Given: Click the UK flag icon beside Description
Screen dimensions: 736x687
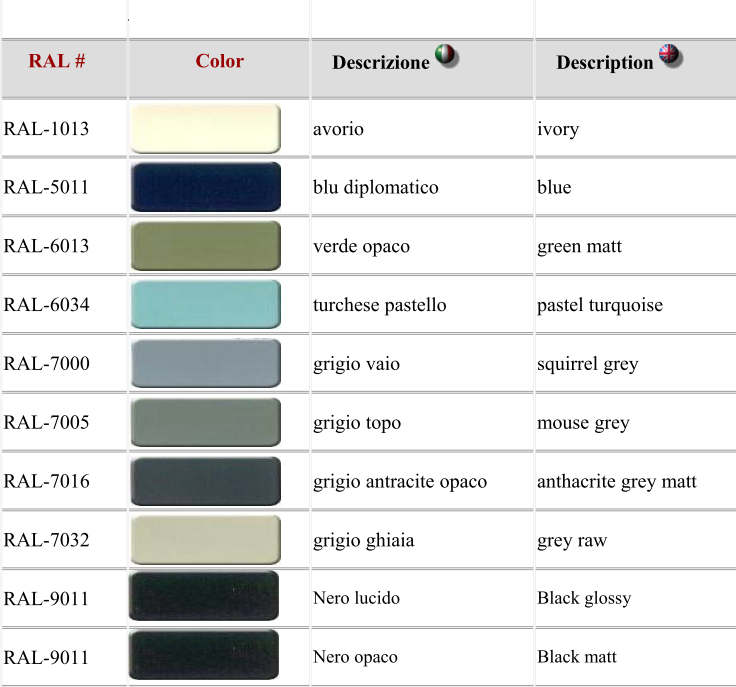Looking at the screenshot, I should (671, 56).
